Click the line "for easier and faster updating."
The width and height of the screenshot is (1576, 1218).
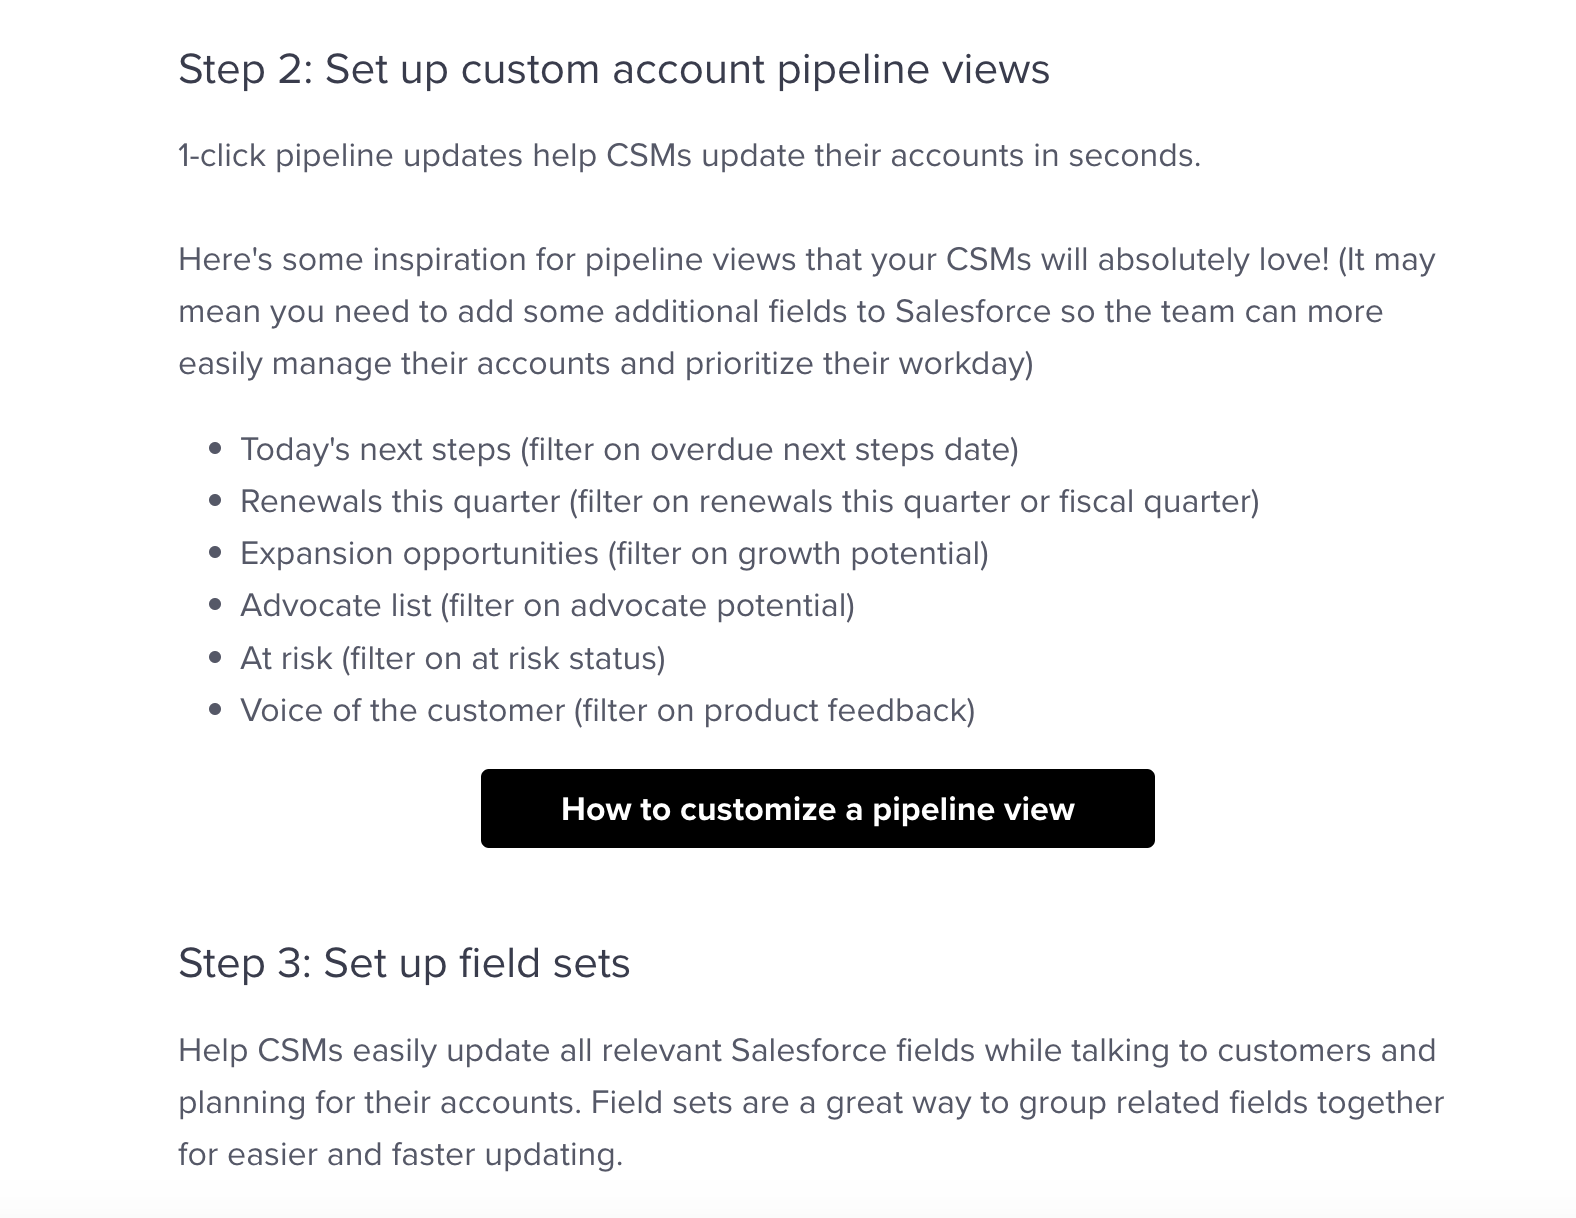[400, 1154]
